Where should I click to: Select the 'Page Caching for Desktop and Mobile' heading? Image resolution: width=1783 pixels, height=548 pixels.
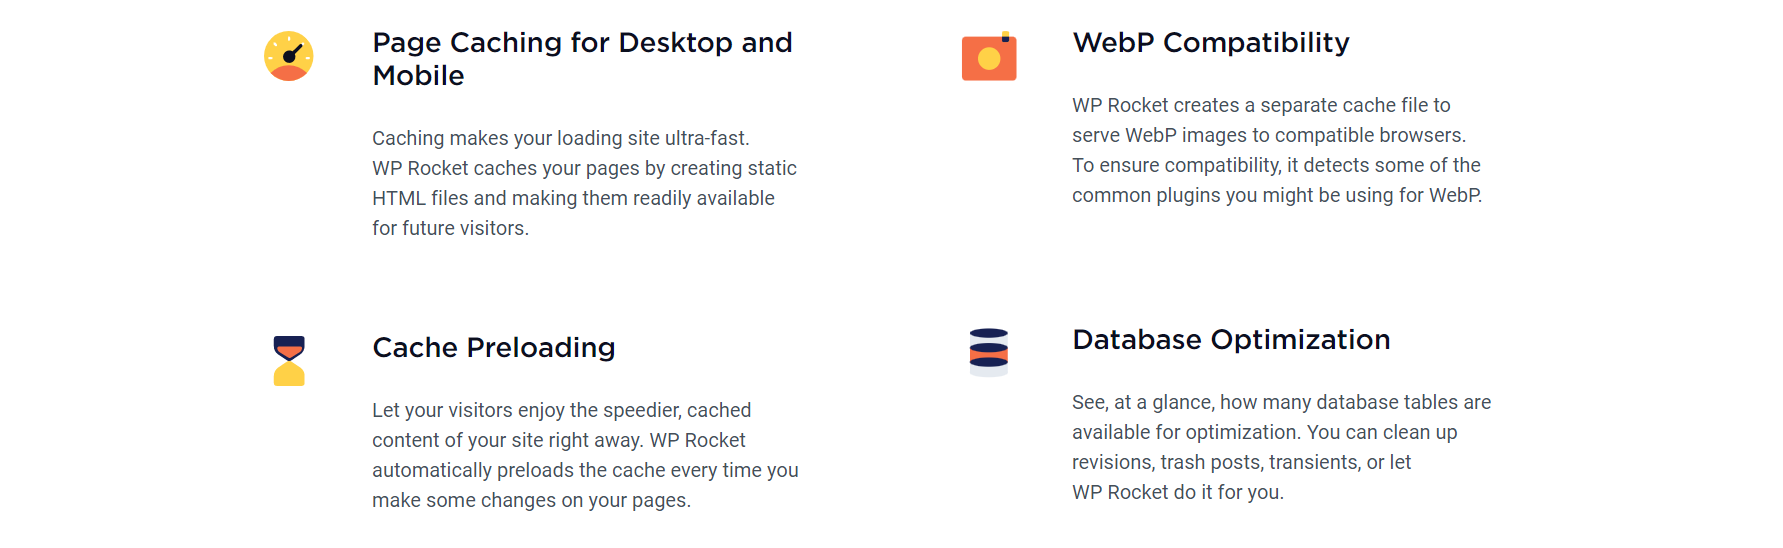[582, 58]
